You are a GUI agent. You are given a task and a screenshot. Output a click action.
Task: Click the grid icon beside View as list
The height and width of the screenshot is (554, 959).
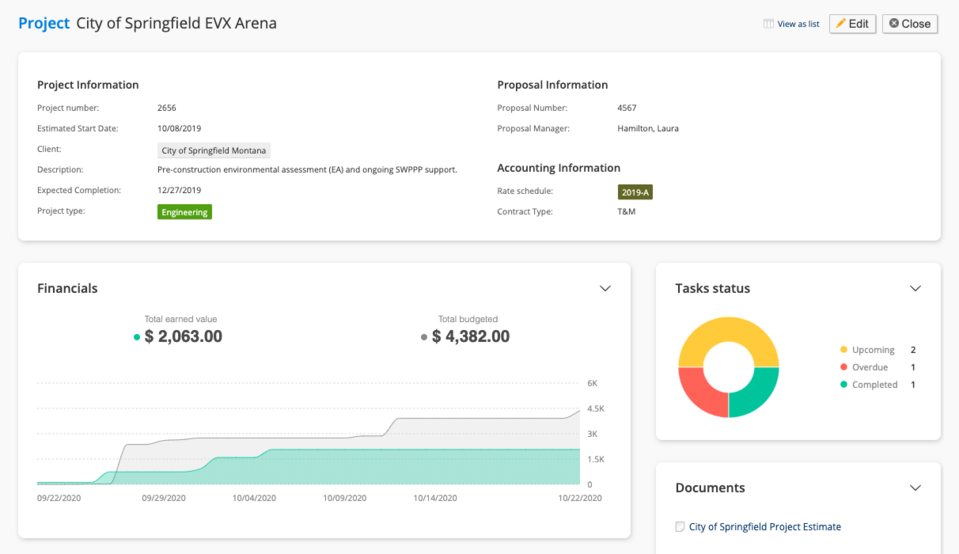click(768, 24)
